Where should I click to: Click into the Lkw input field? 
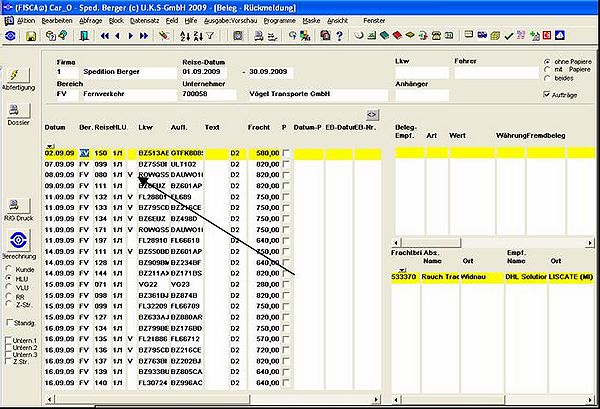422,73
